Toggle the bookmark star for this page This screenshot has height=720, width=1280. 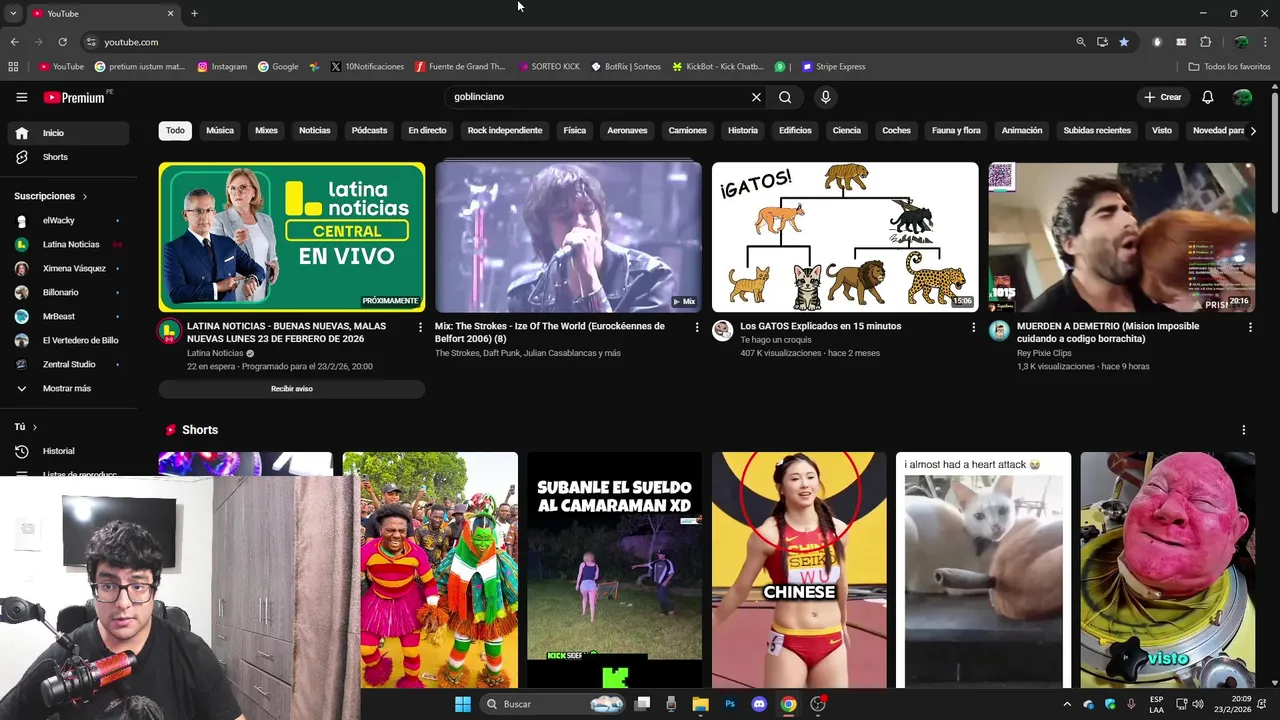[x=1124, y=42]
